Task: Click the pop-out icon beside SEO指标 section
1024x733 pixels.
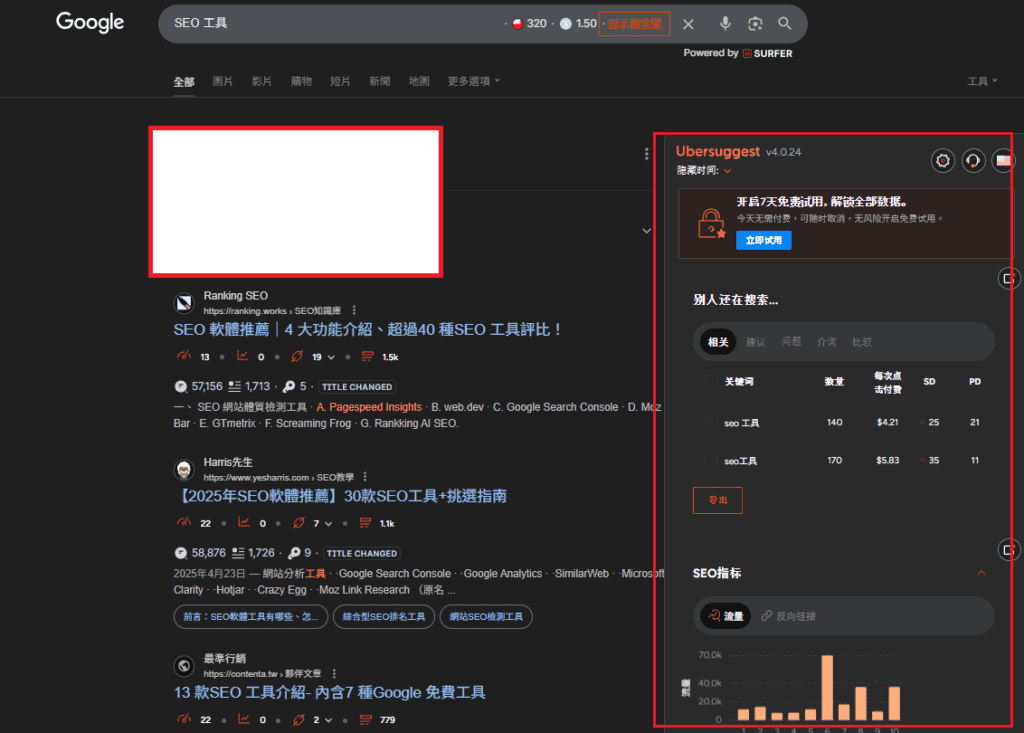Action: pyautogui.click(x=1008, y=550)
